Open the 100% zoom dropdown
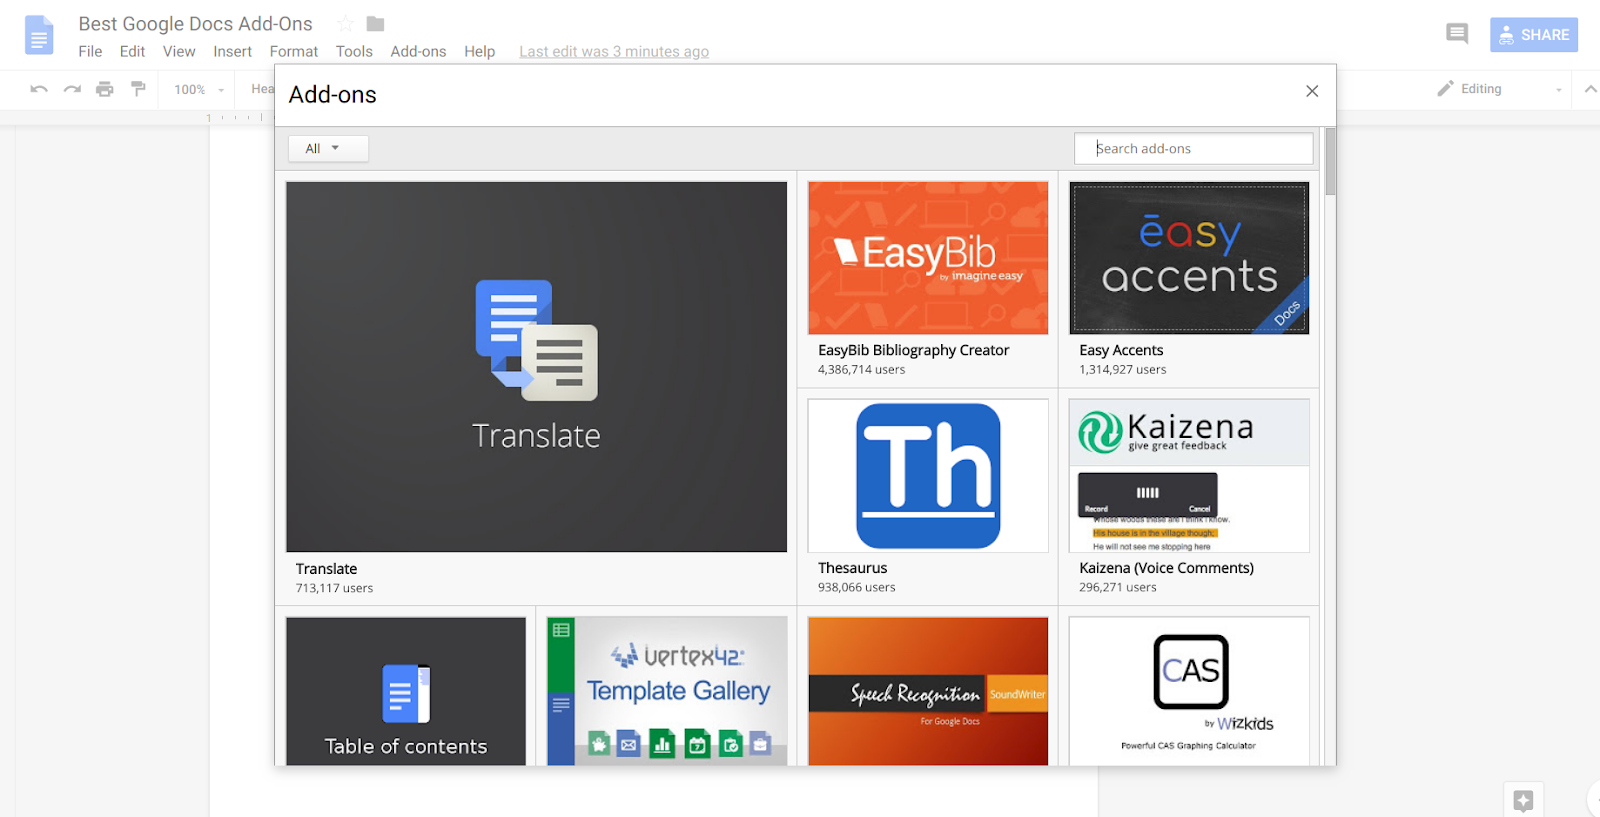Image resolution: width=1600 pixels, height=817 pixels. (x=199, y=89)
